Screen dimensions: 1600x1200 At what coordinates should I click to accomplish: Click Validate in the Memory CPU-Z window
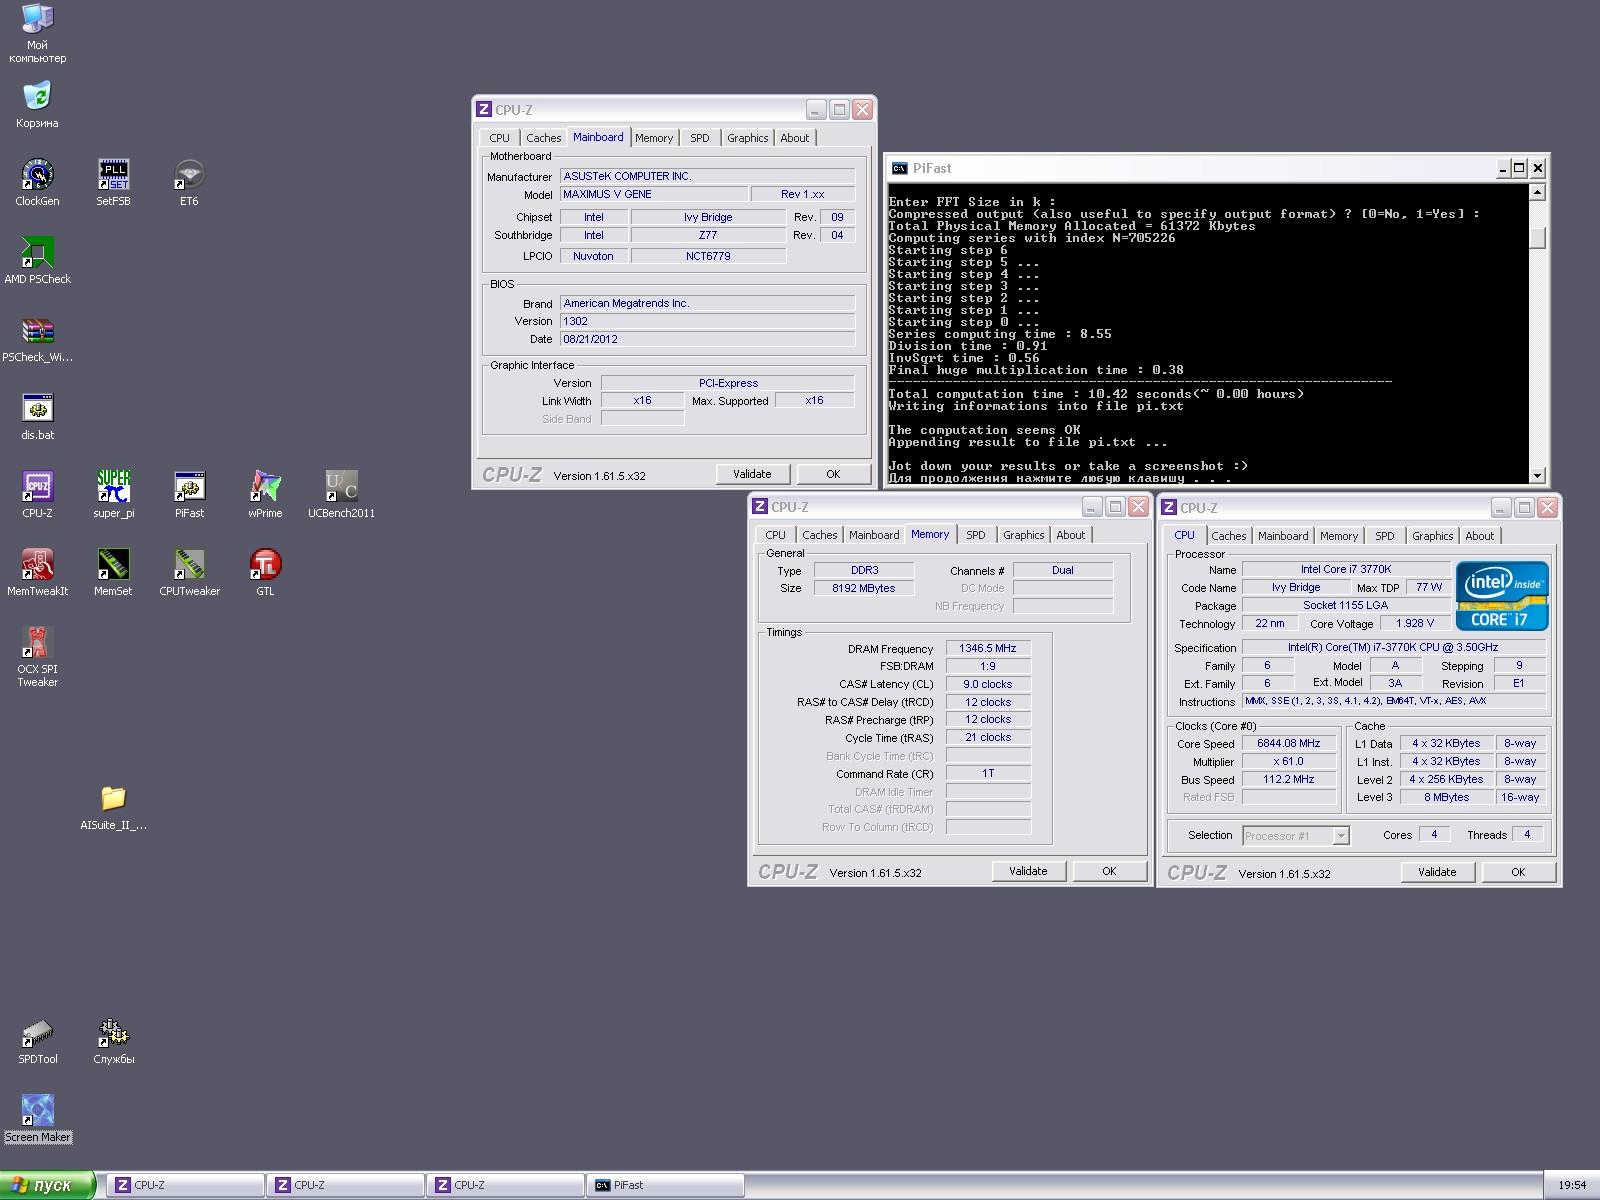(1028, 871)
